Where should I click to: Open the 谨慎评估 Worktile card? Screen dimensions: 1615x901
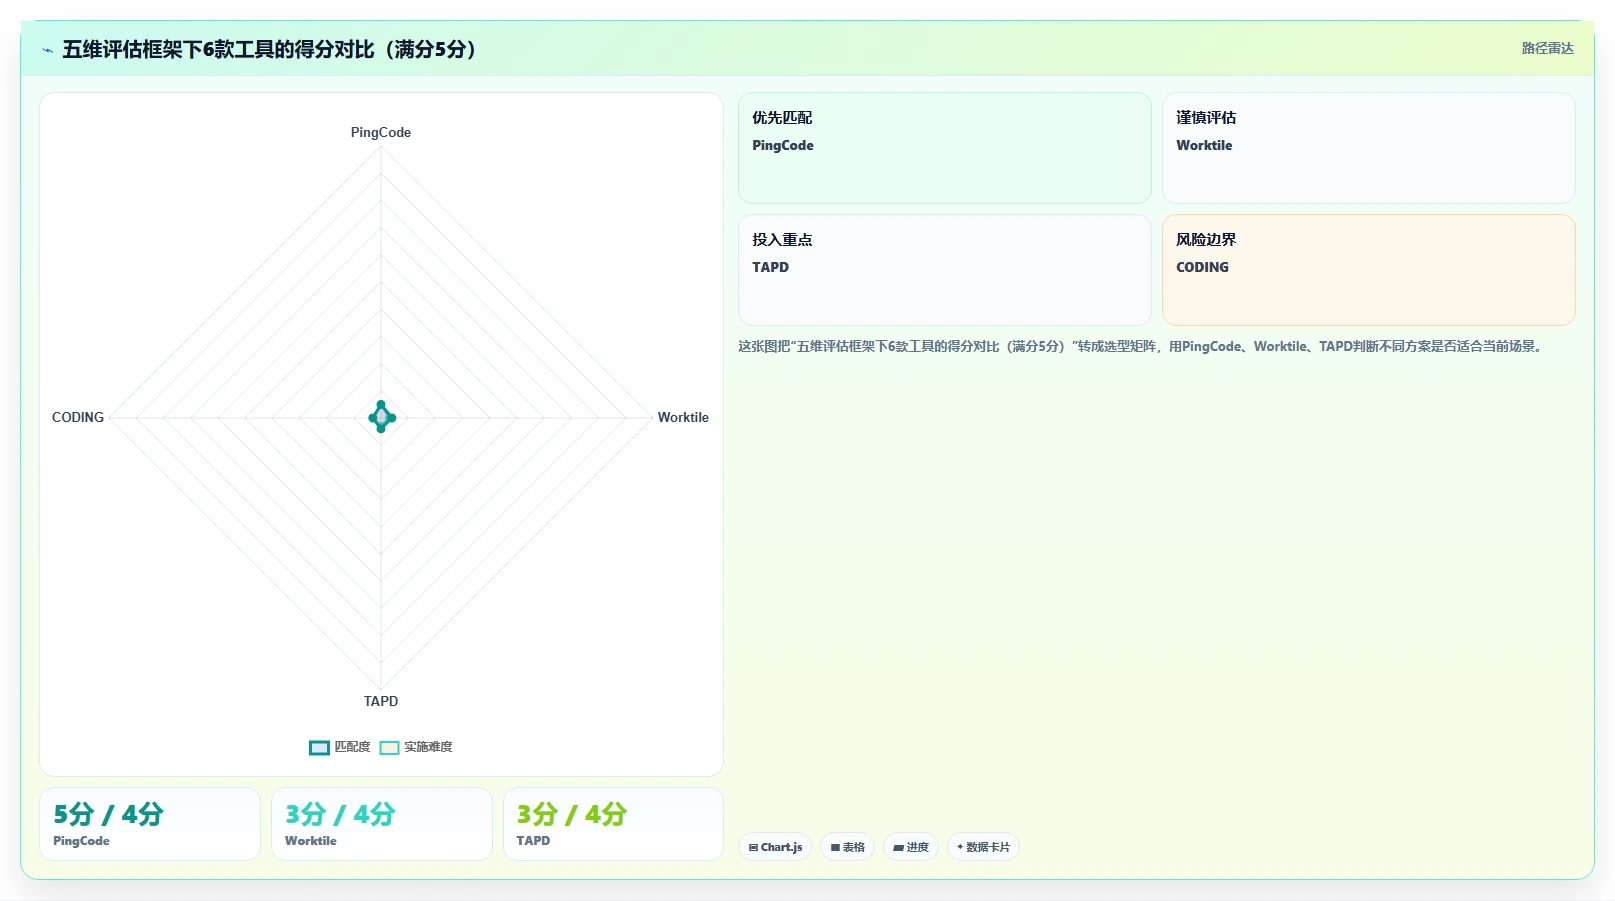(1368, 148)
